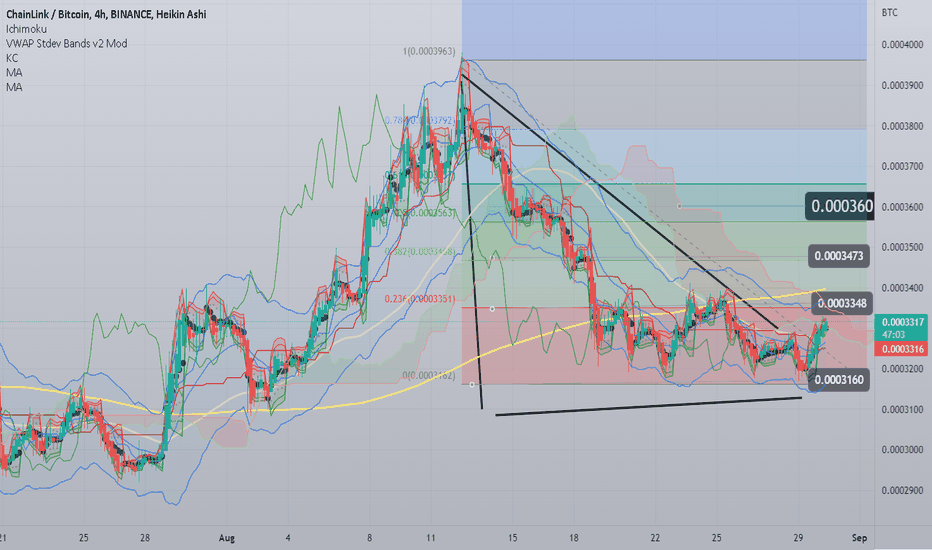Select the near-horizontal black support trendline
Screen dimensions: 932x550
648,406
